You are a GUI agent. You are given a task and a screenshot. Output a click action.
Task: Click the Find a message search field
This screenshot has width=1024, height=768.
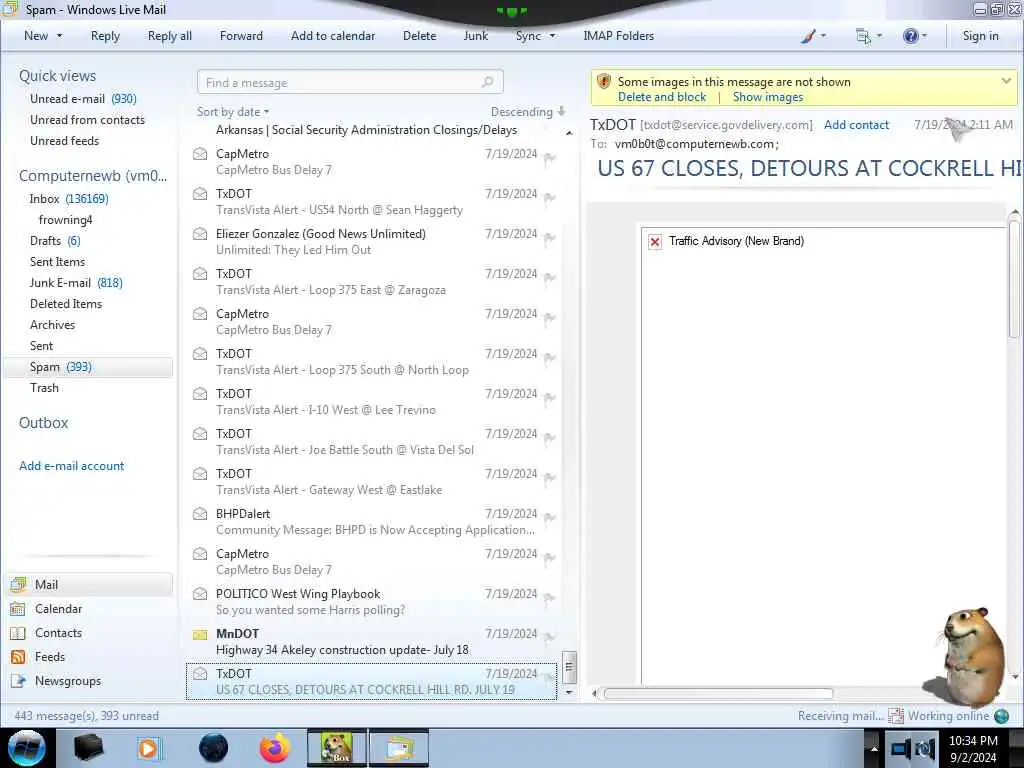coord(350,82)
